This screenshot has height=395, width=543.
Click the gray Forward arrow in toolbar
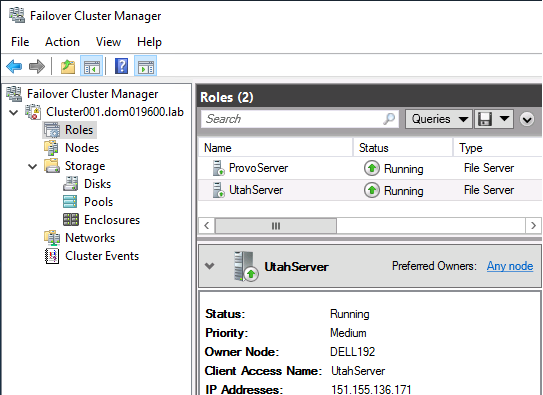(x=37, y=66)
